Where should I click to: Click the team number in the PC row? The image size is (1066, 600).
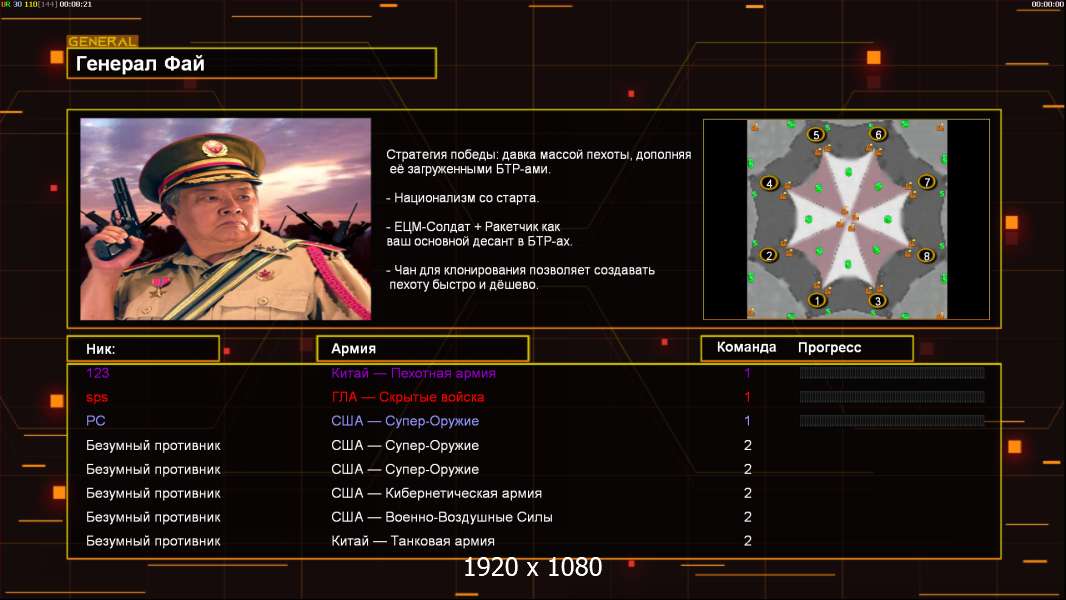(x=747, y=421)
